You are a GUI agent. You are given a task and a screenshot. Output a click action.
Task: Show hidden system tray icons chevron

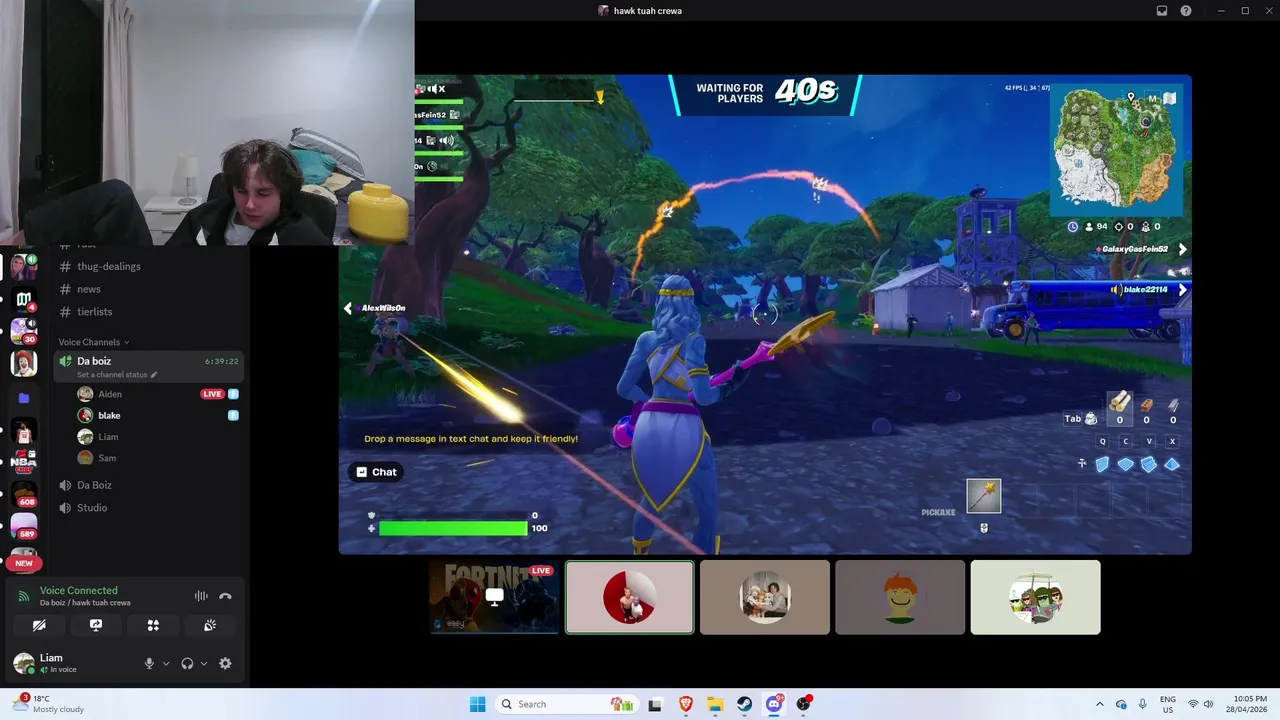[1100, 704]
